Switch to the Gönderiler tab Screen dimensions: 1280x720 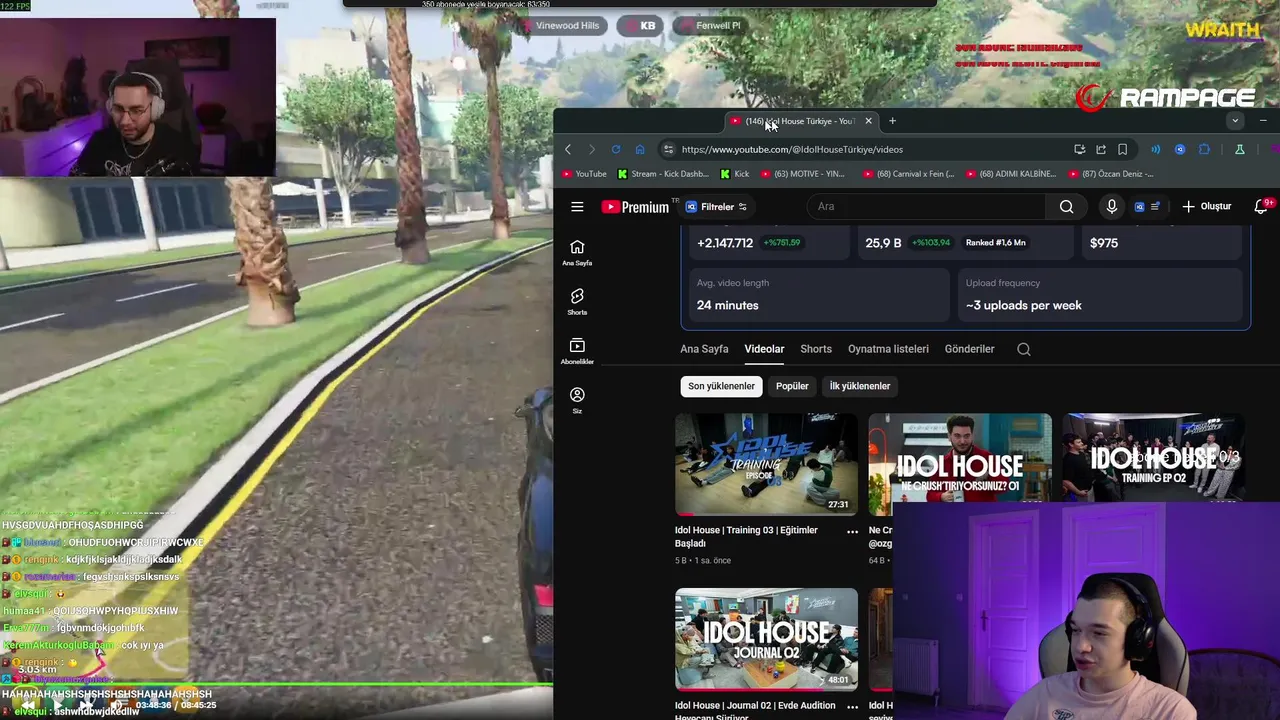(969, 349)
